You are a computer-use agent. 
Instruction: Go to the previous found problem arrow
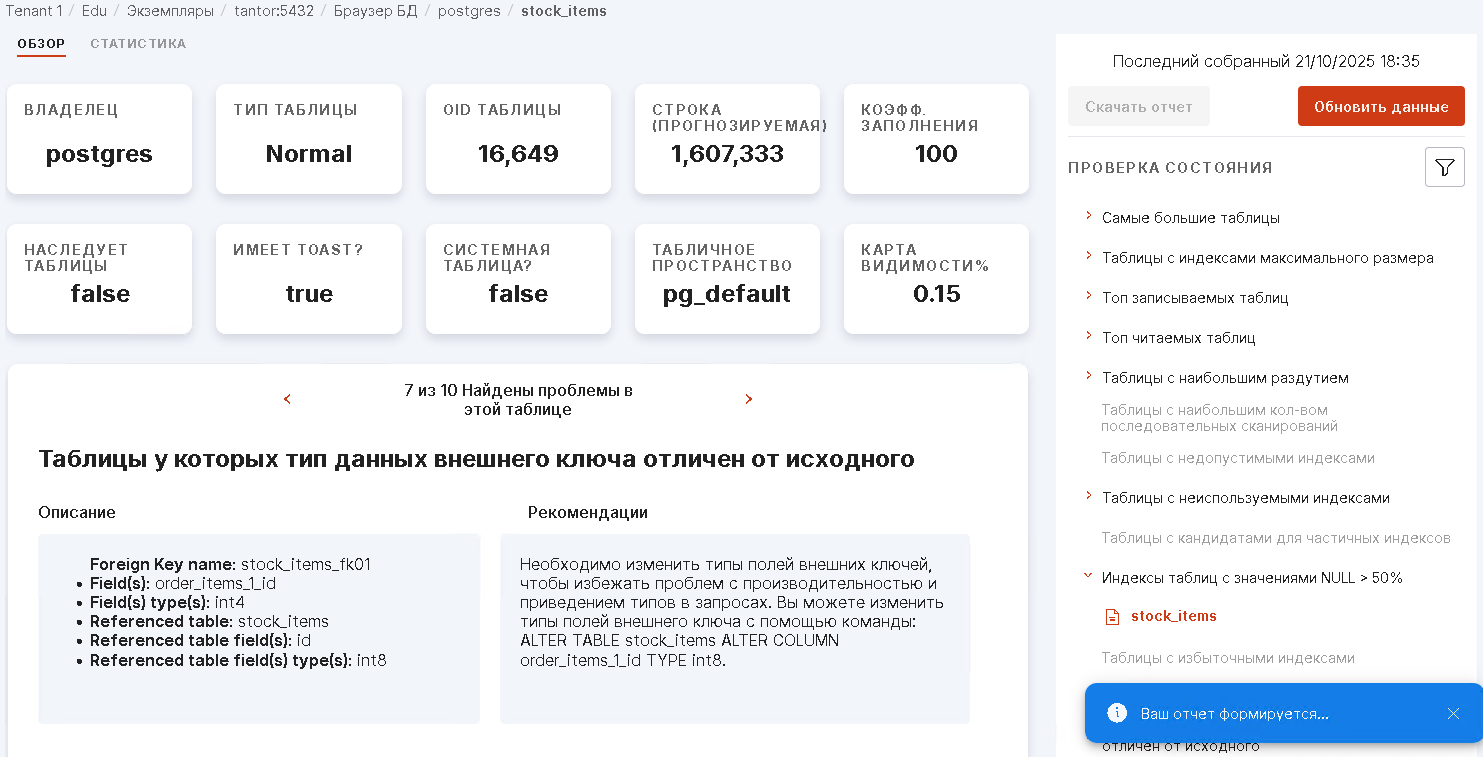pos(287,399)
